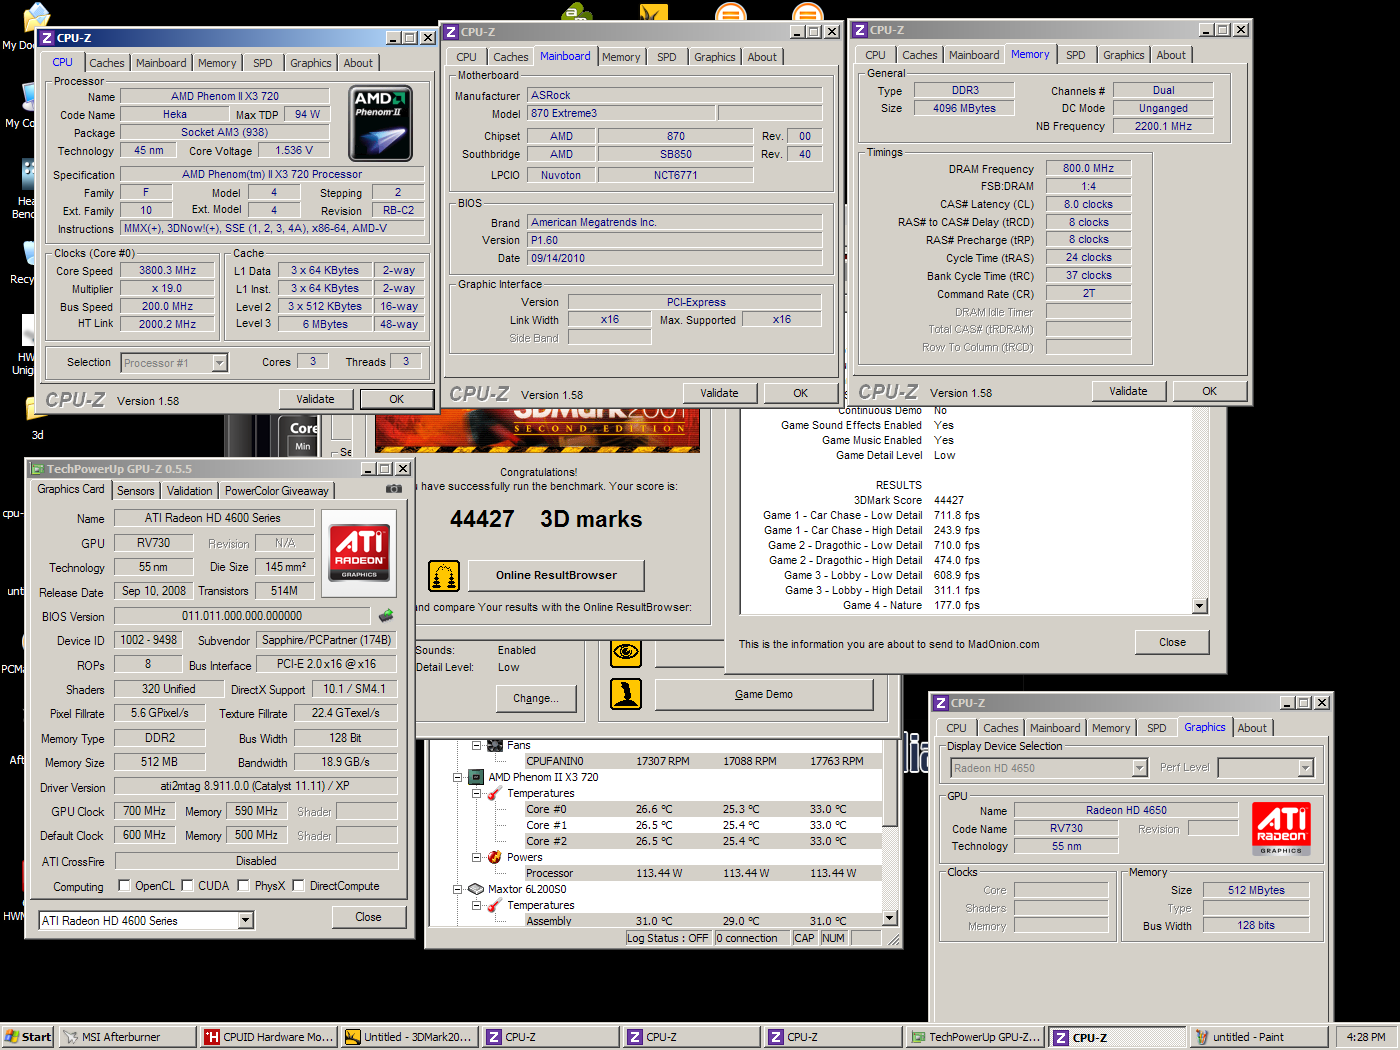Viewport: 1400px width, 1050px height.
Task: Switch to CPUID Hardware Monitor in the taskbar
Action: pyautogui.click(x=267, y=1037)
